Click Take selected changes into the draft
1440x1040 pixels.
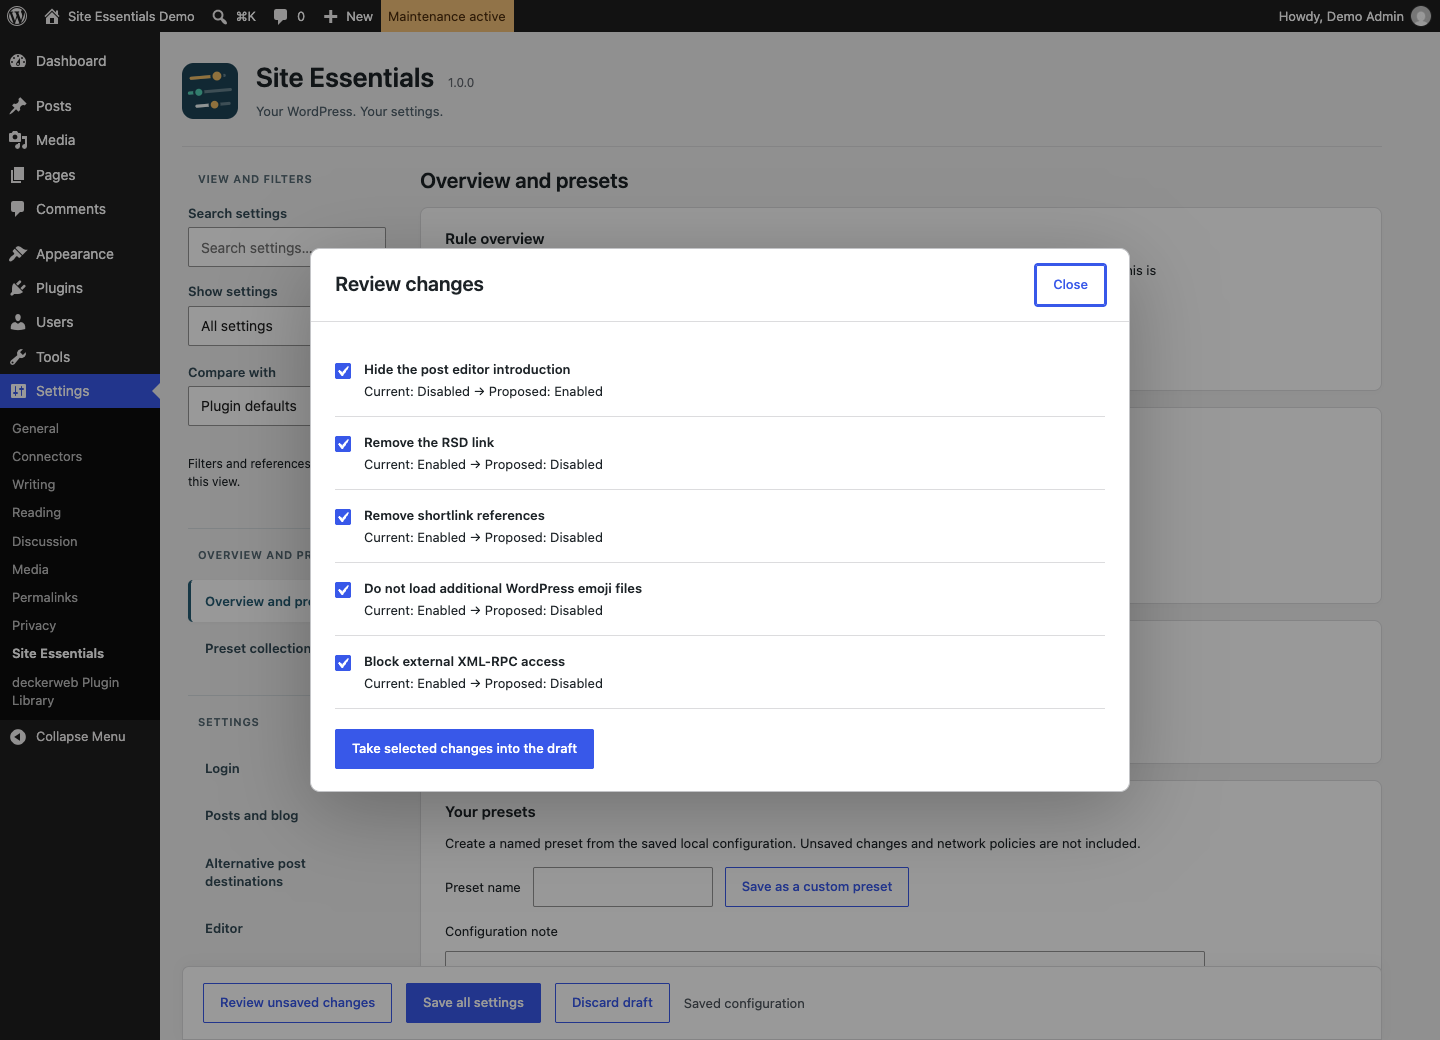tap(464, 749)
